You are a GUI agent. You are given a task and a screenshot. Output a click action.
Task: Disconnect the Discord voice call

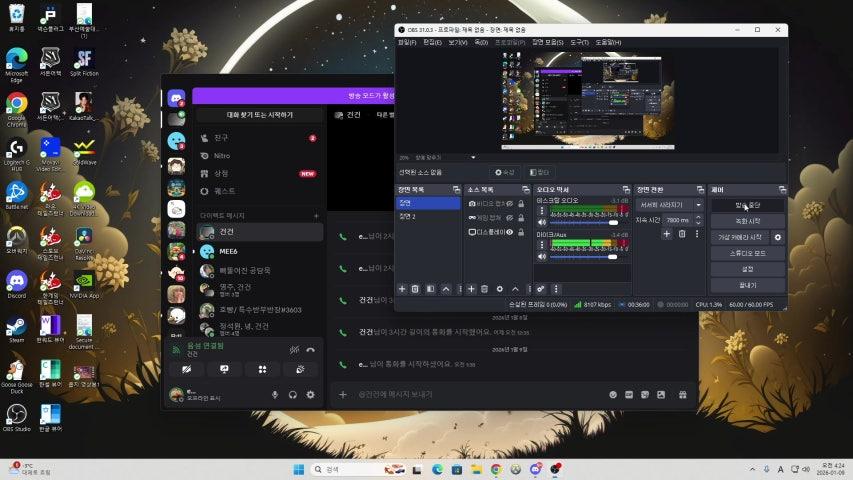click(311, 350)
